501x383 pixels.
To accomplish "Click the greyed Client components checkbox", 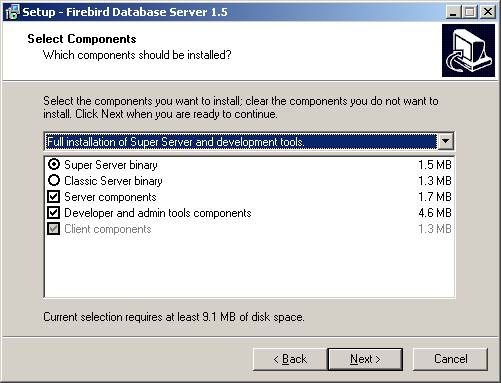I will click(54, 229).
